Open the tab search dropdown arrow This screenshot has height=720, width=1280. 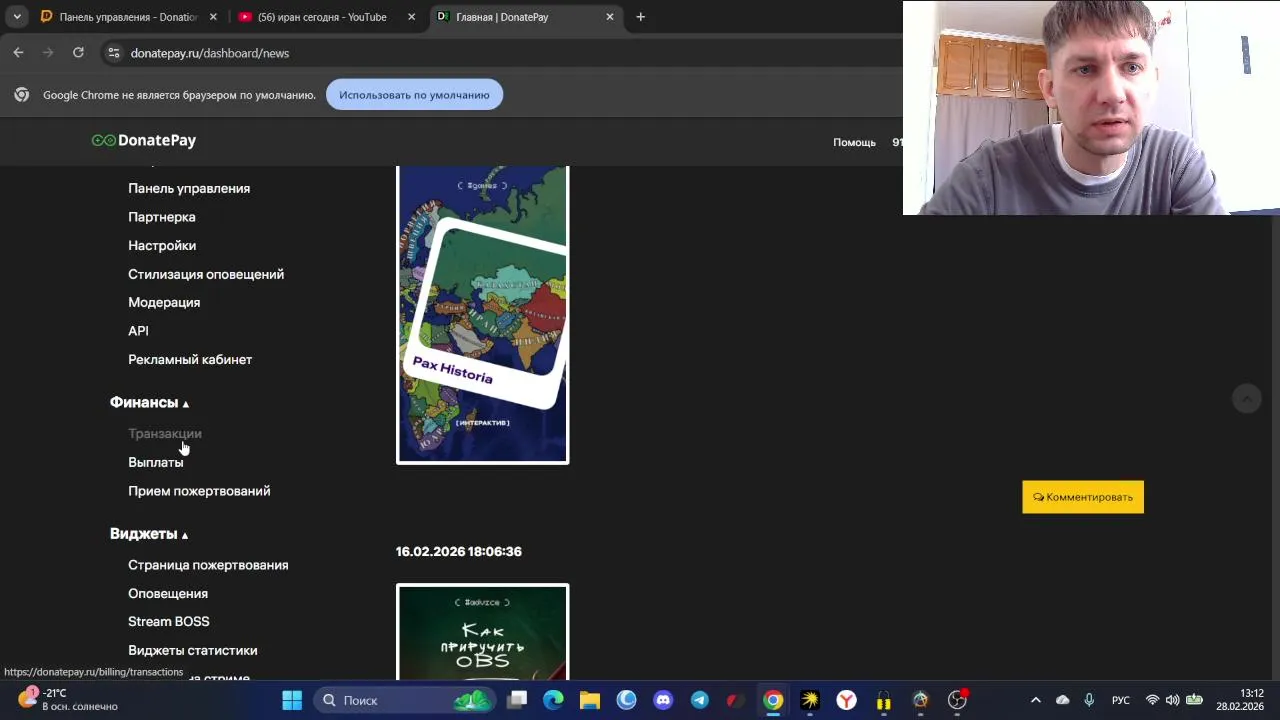[x=17, y=17]
